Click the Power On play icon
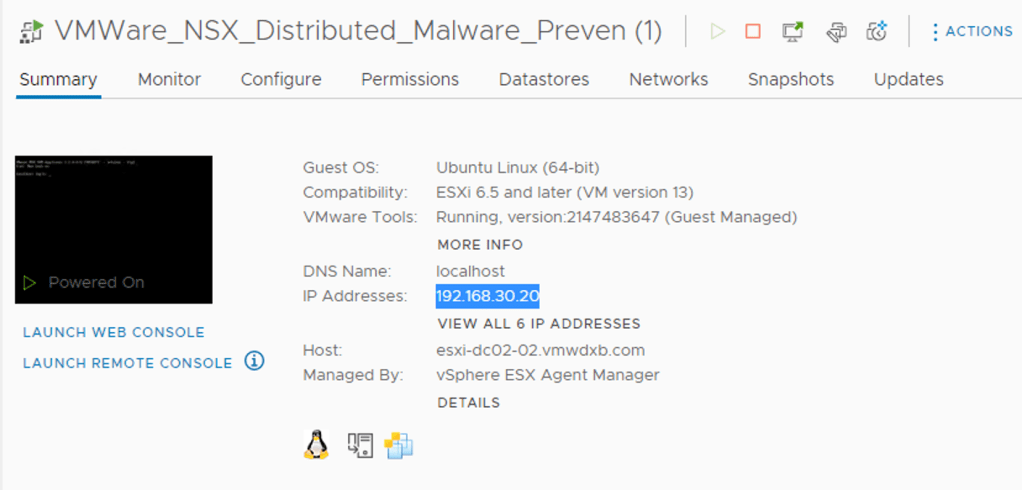The height and width of the screenshot is (490, 1022). (x=717, y=32)
